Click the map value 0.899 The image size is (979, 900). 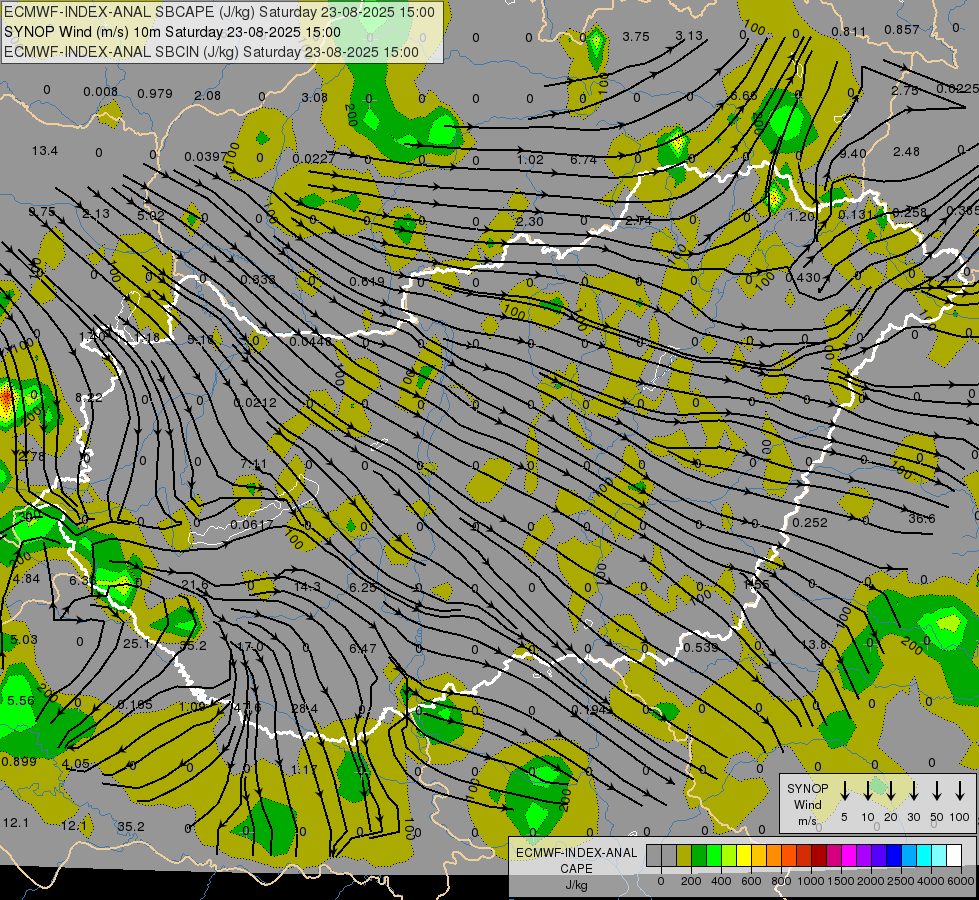19,761
